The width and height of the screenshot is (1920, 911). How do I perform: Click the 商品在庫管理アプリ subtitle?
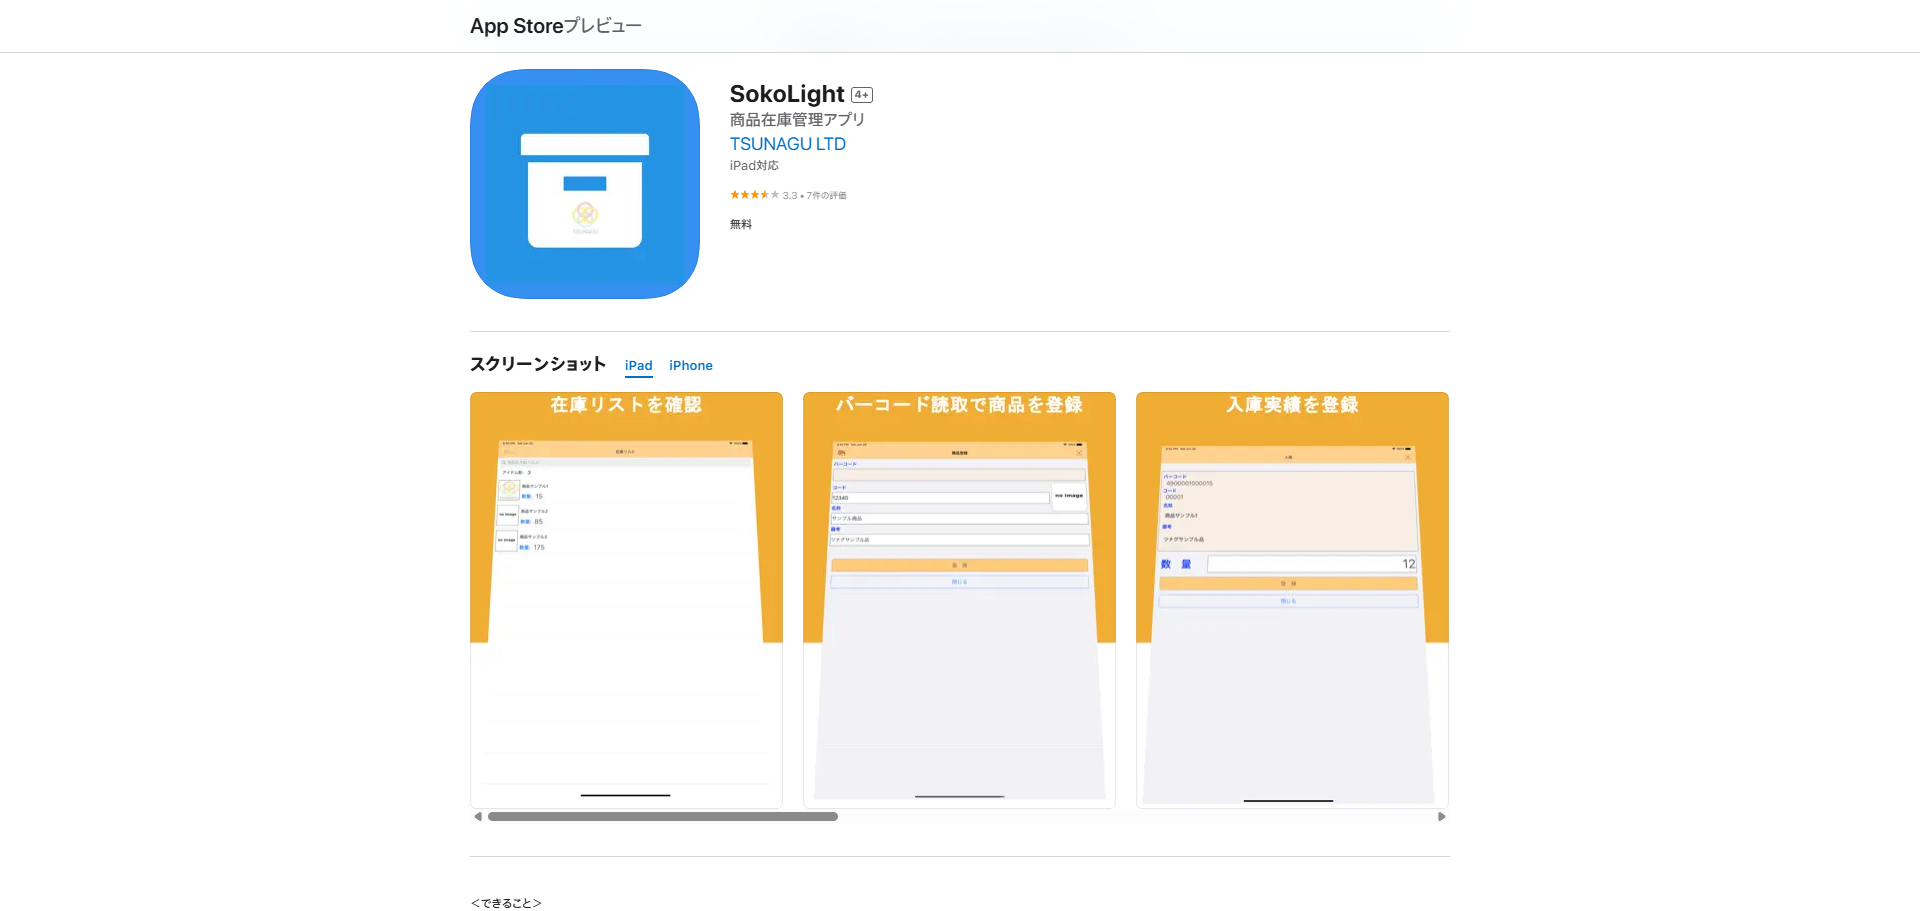[797, 120]
